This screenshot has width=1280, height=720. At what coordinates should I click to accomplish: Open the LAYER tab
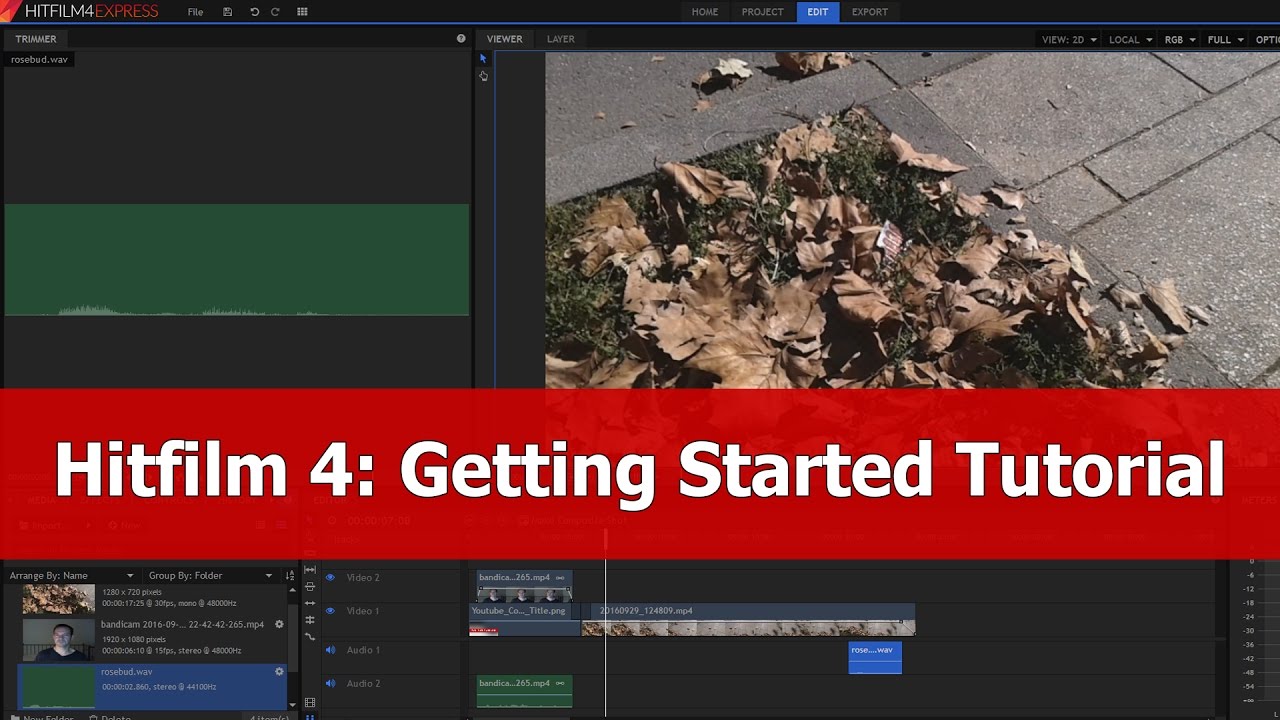pos(561,39)
